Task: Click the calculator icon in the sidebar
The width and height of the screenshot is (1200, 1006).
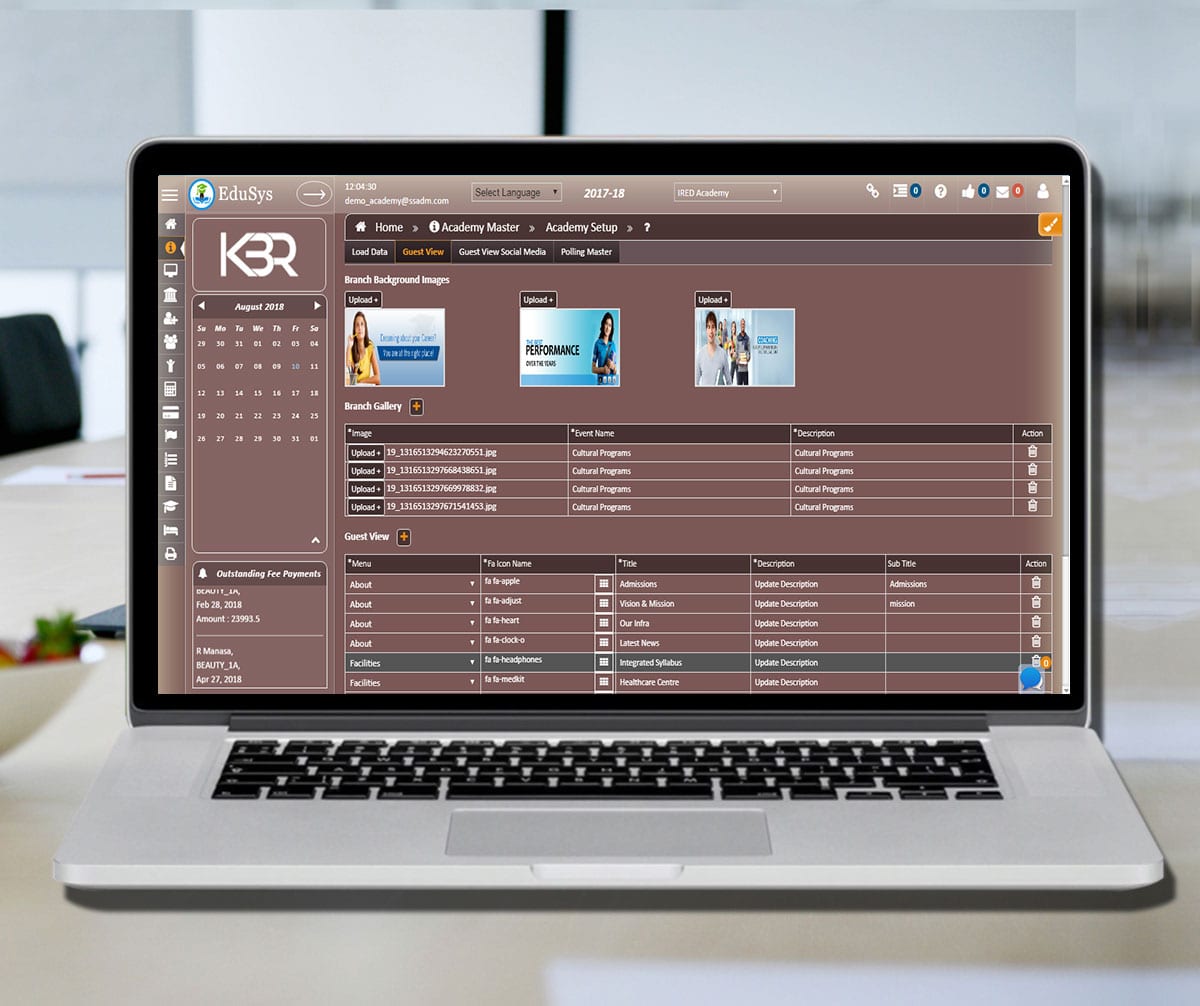Action: click(x=170, y=389)
